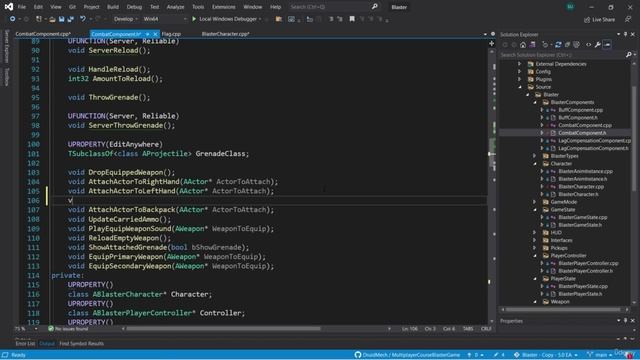Click the Local Windows Debugger button label
This screenshot has height=360, width=640.
228,19
